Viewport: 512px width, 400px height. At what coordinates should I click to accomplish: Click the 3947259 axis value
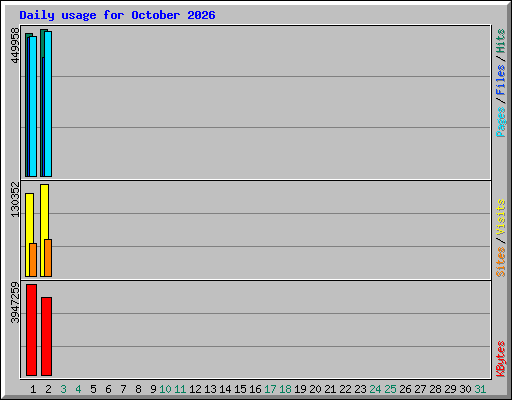tap(15, 302)
